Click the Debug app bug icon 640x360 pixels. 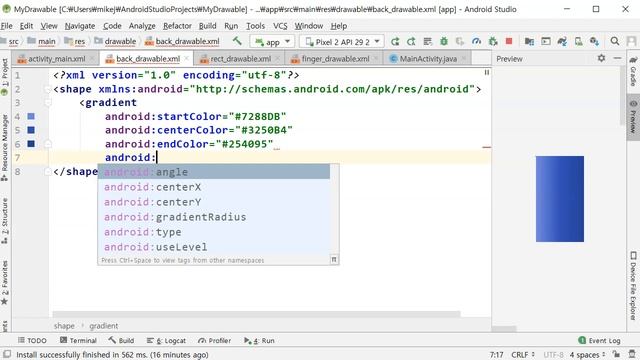444,41
